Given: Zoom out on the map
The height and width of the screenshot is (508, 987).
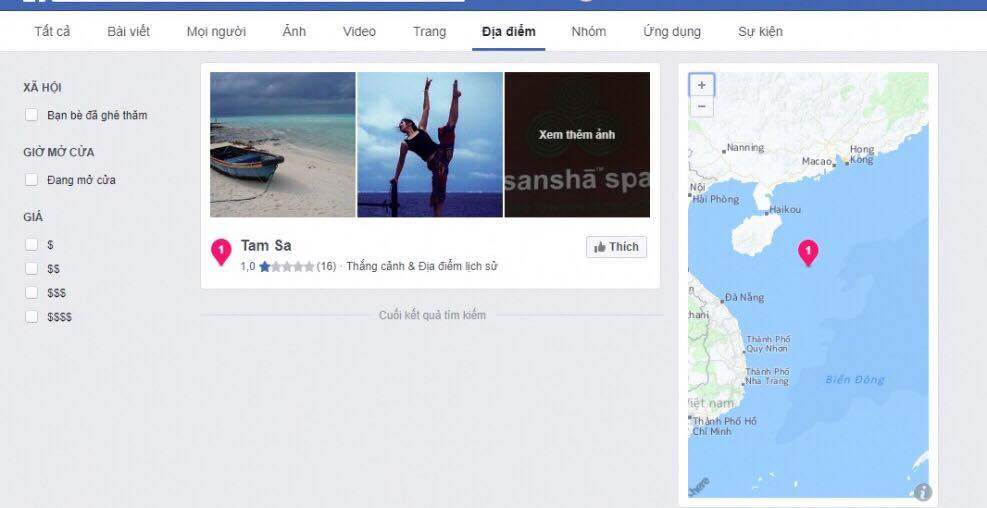Looking at the screenshot, I should tap(701, 106).
